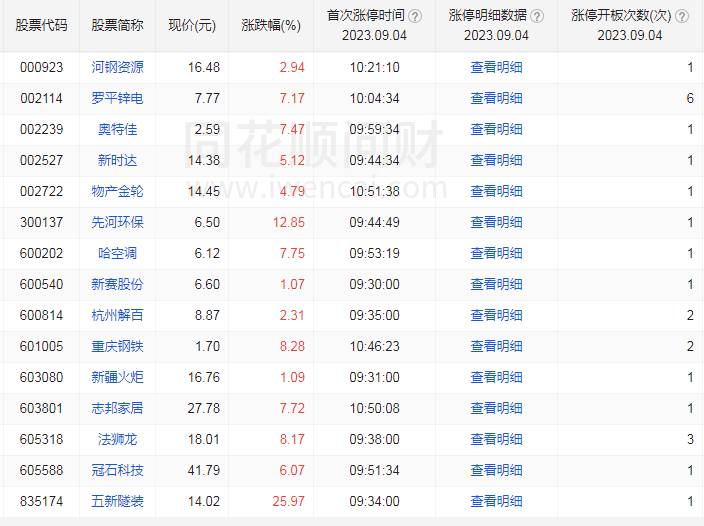Select stock code 600814
704x526 pixels.
[41, 315]
